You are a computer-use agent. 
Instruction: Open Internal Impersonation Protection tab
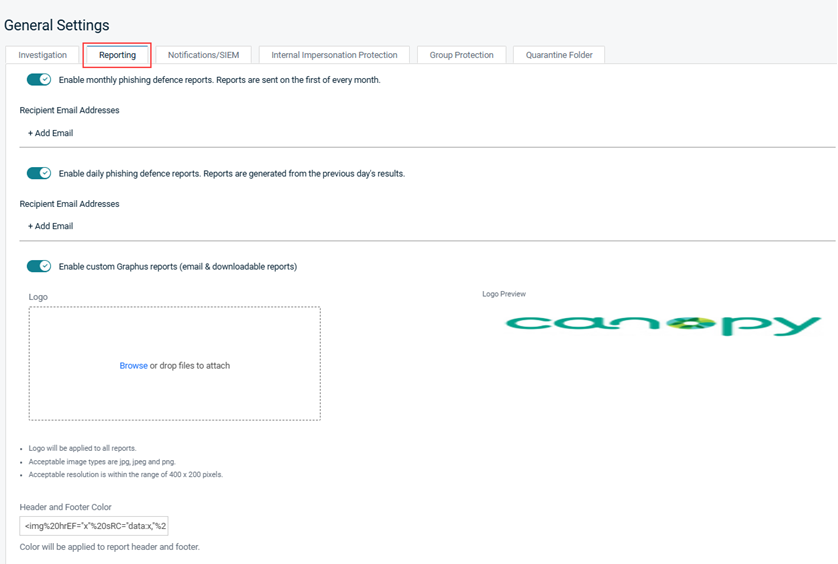[334, 55]
